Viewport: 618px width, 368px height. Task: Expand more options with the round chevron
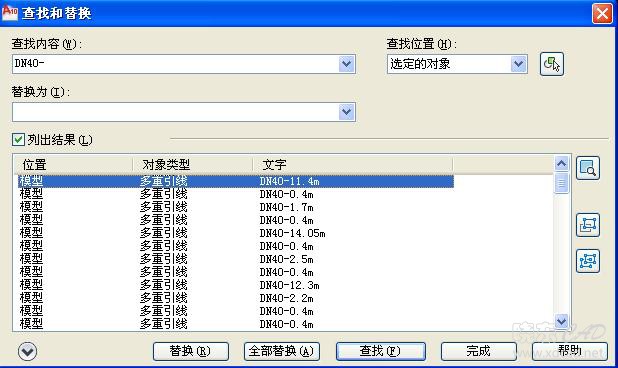(28, 351)
